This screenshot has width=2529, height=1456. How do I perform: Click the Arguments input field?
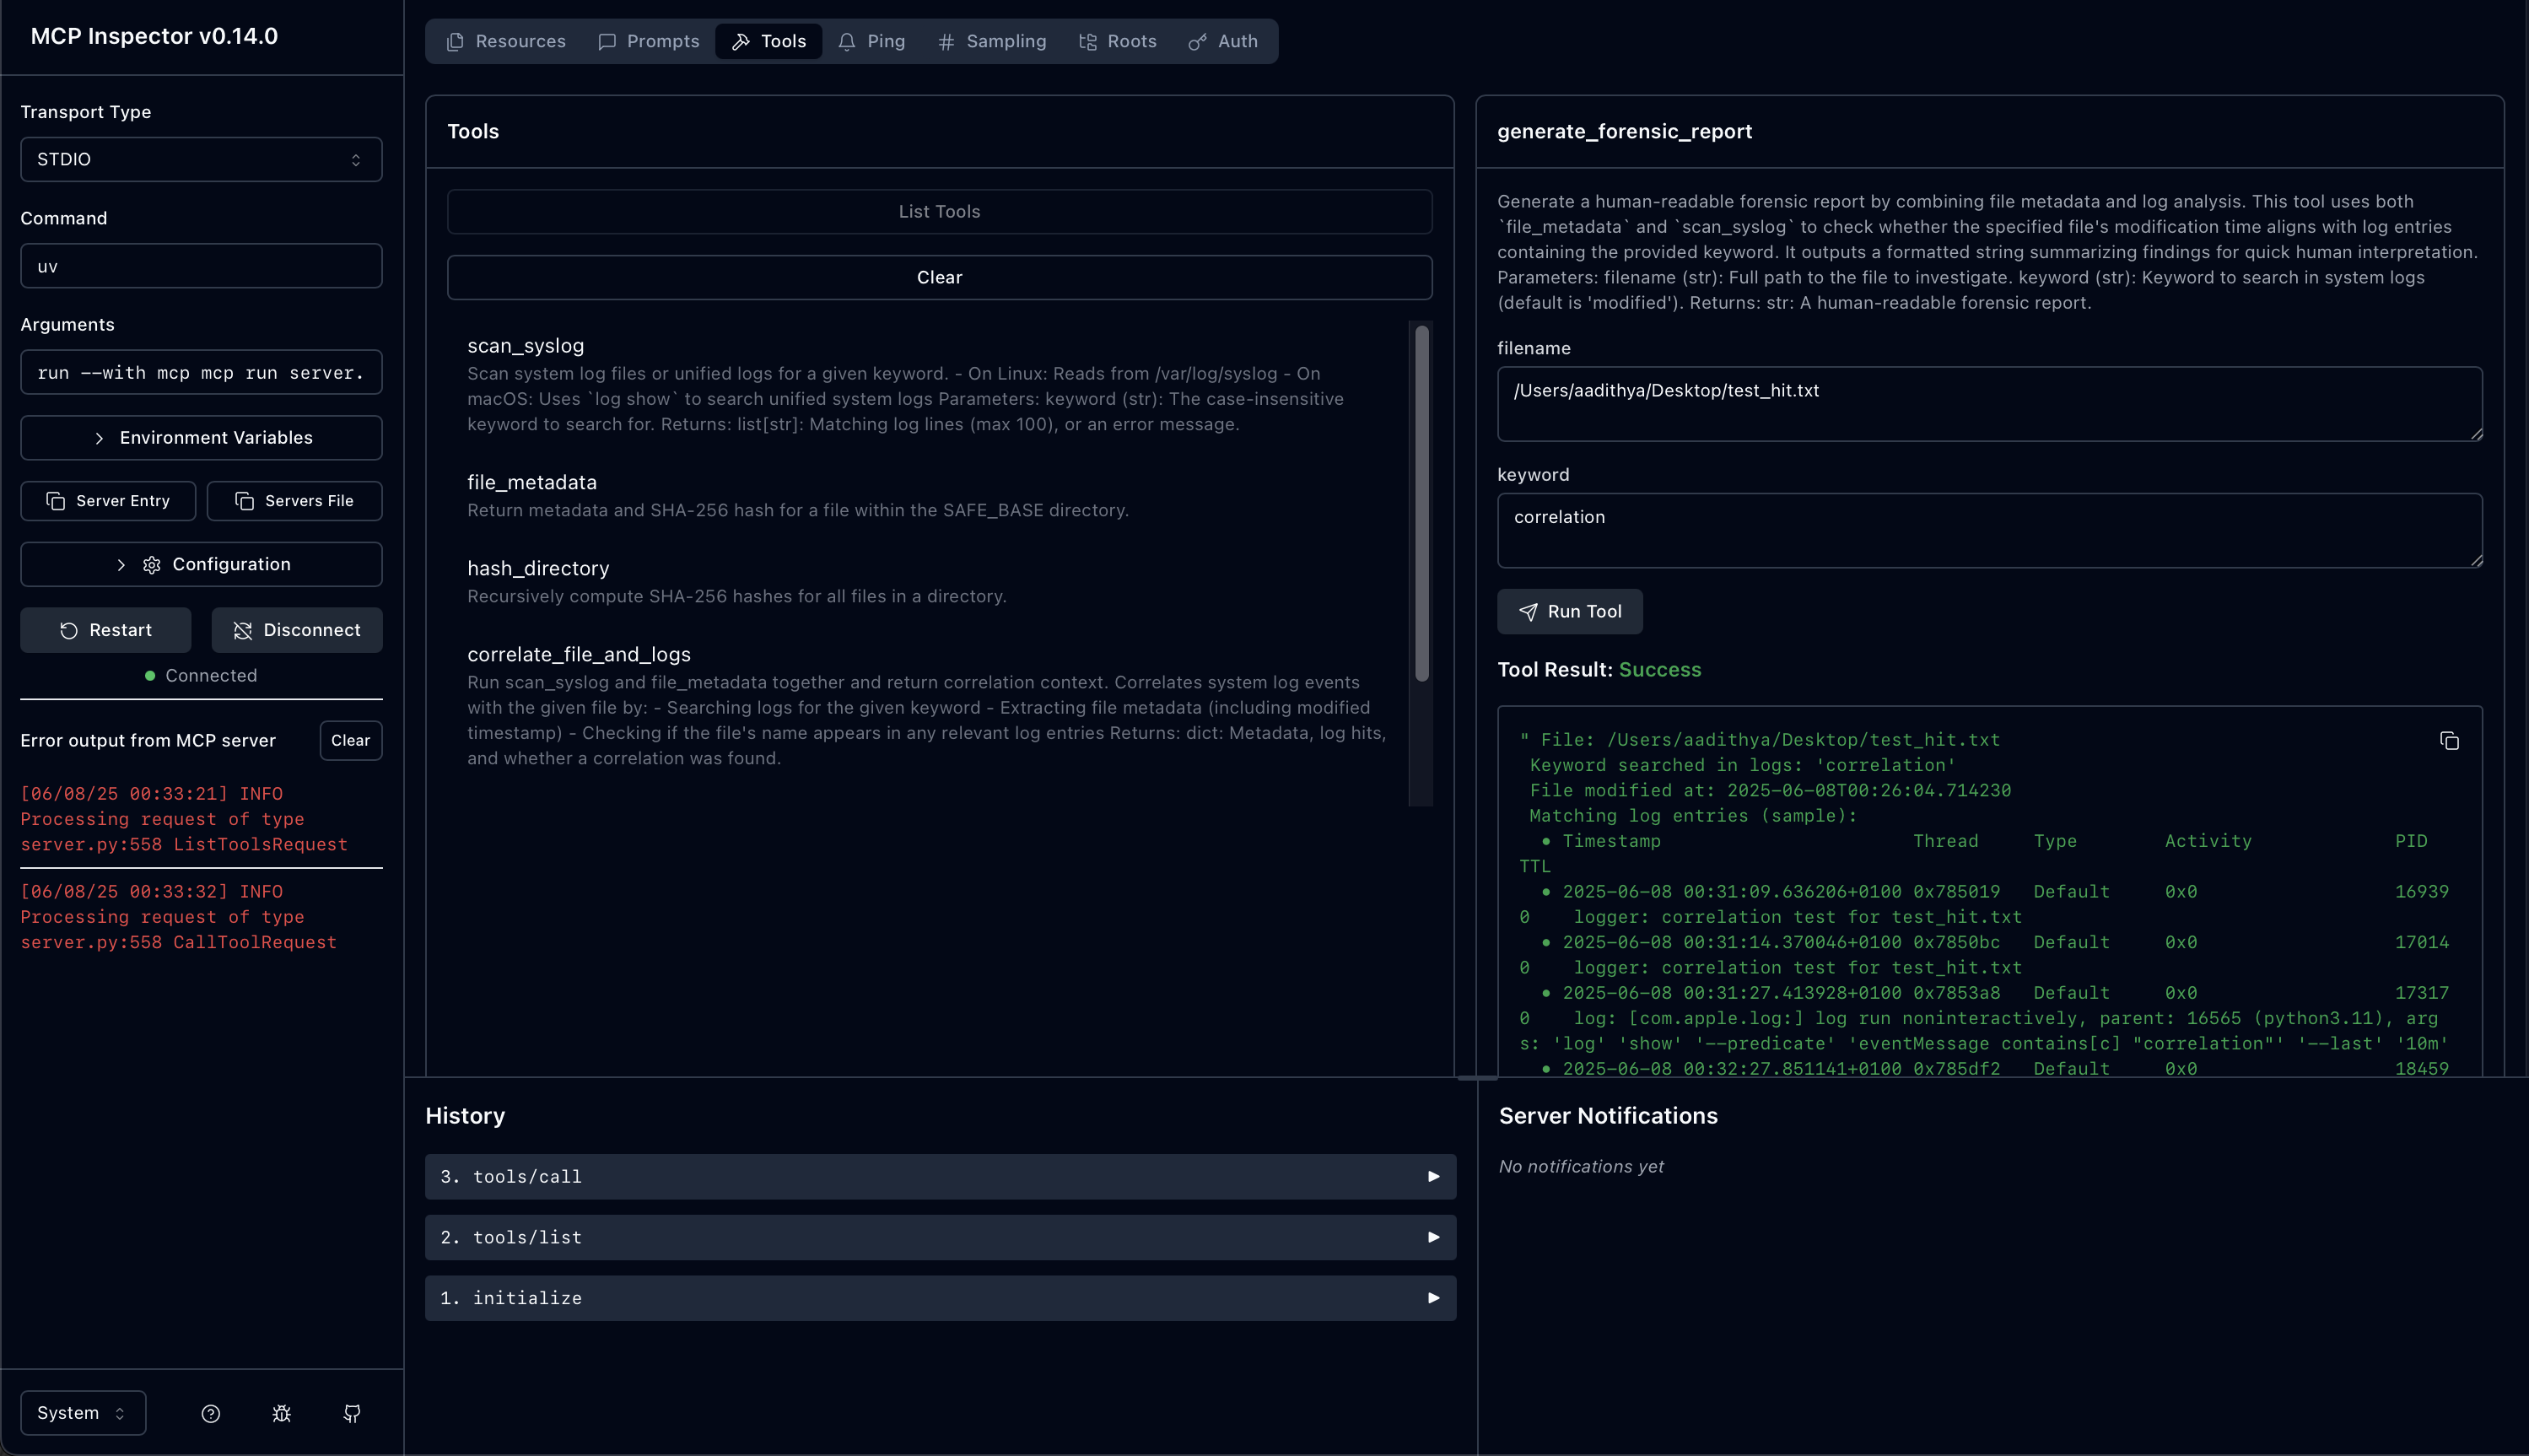(x=201, y=372)
